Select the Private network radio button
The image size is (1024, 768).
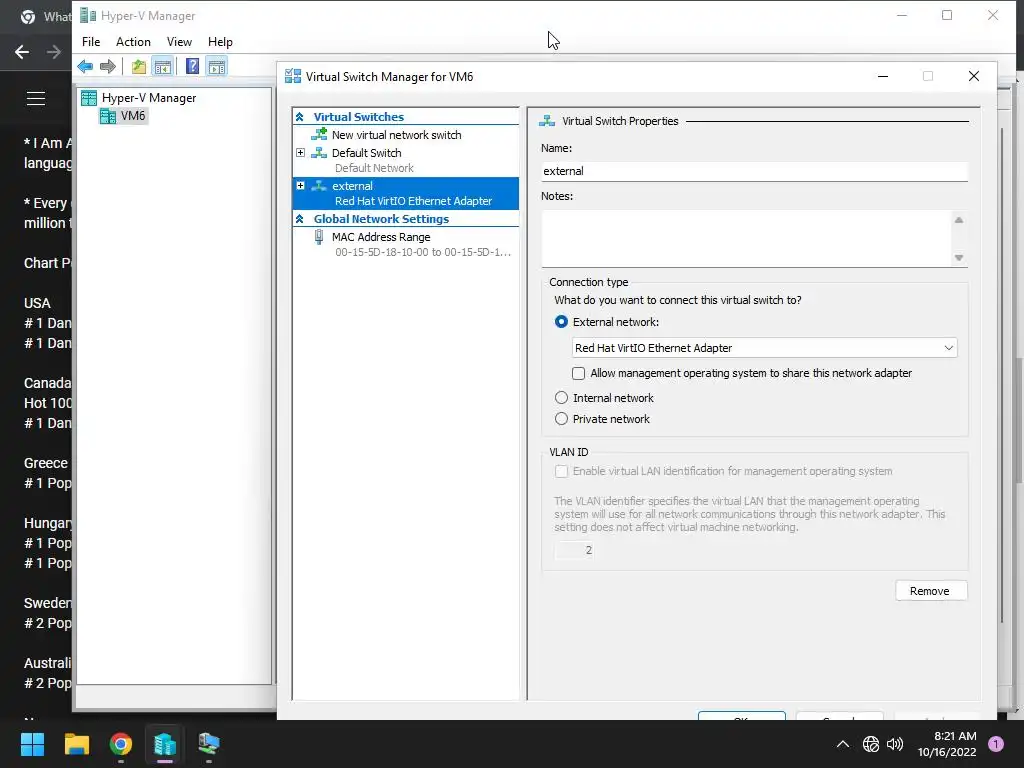[561, 419]
